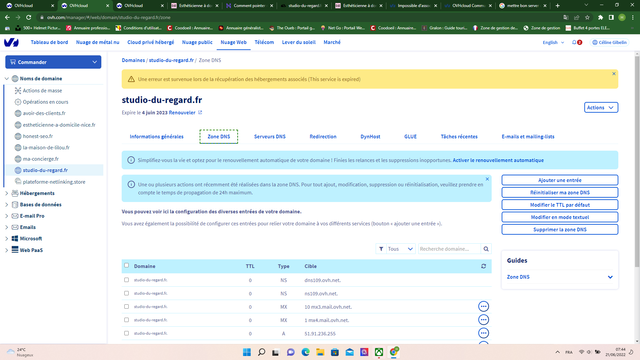Switch to Informations générales tab

pos(156,137)
